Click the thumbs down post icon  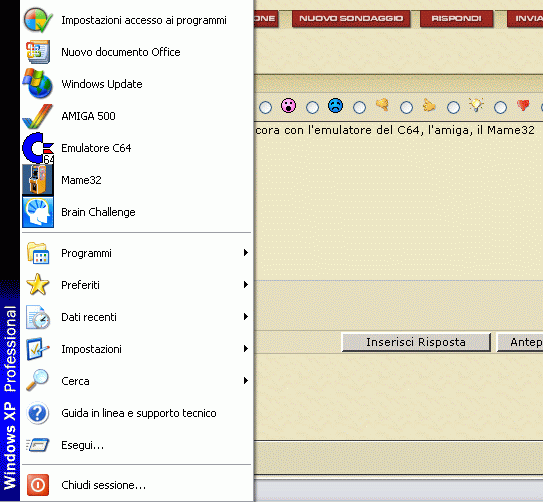(382, 105)
